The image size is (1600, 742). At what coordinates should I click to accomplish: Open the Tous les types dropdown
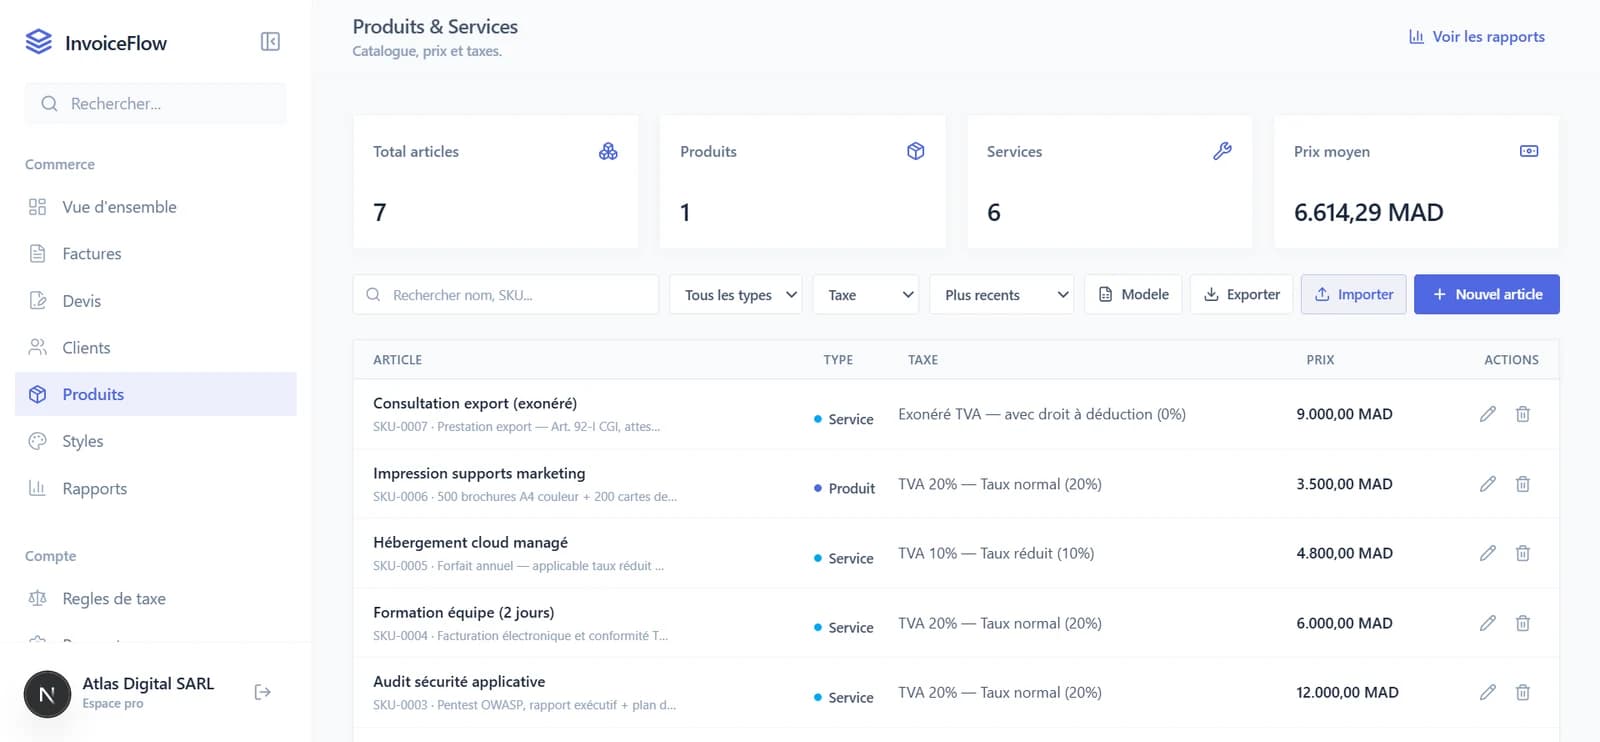[x=736, y=295]
